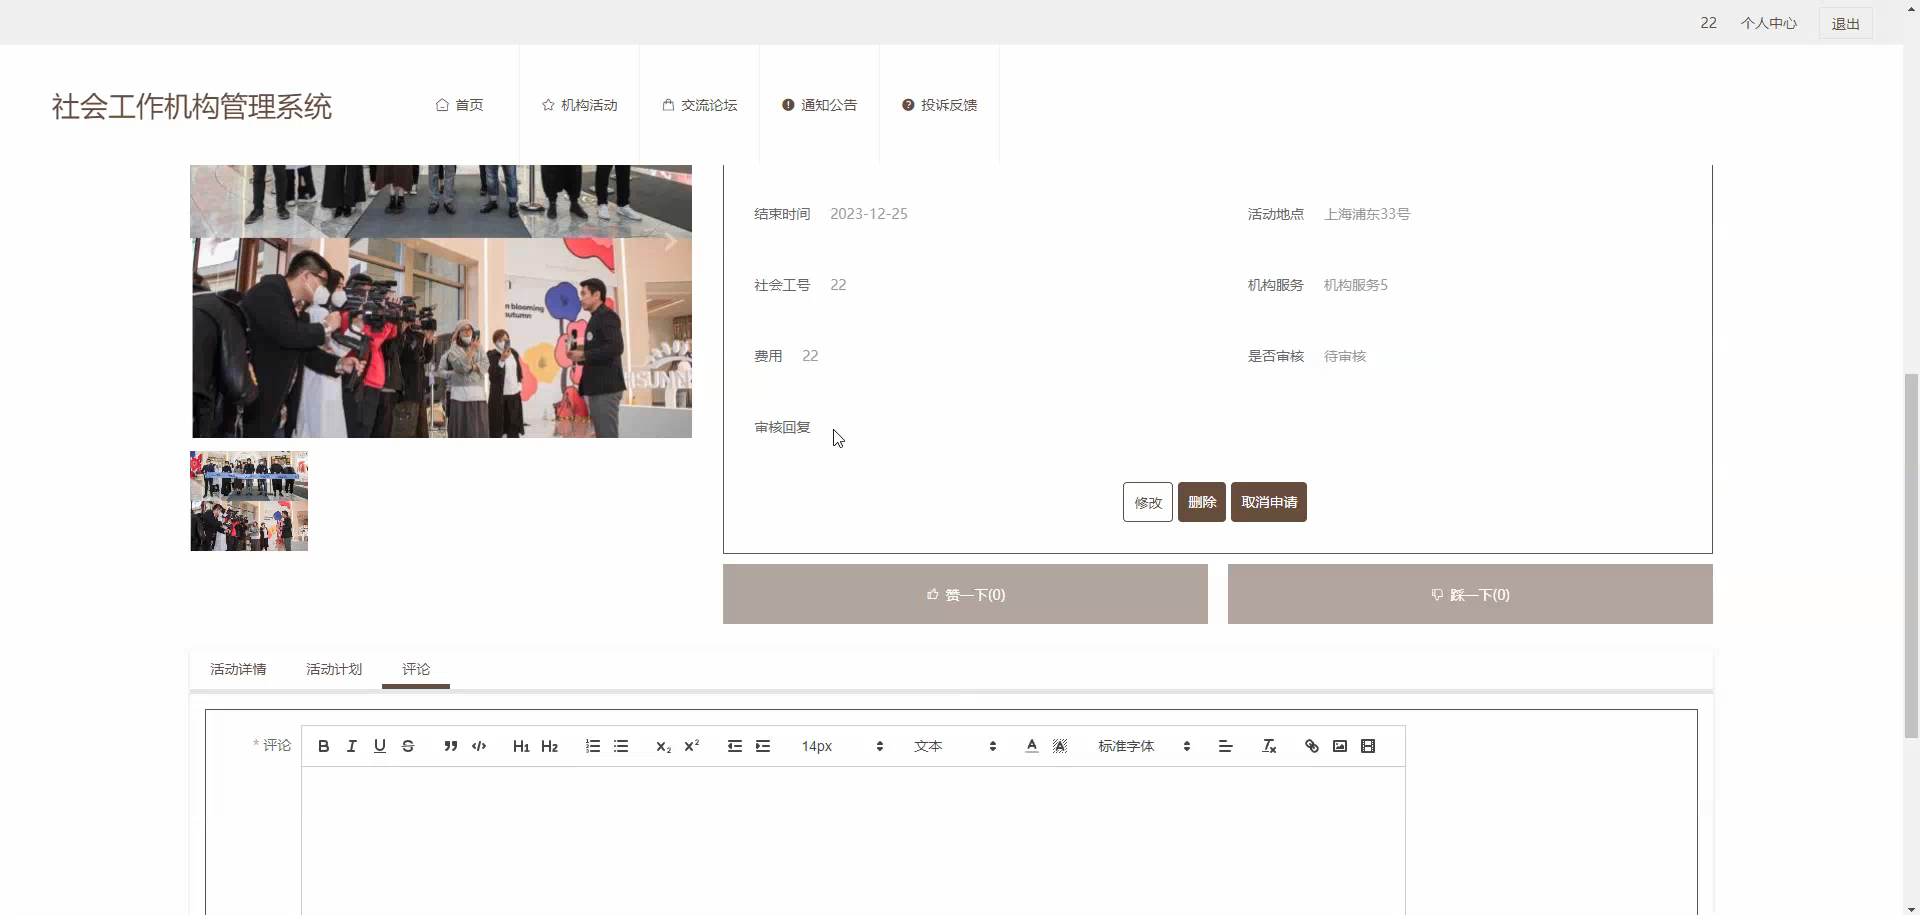
Task: Switch to the 活动详情 tab
Action: click(238, 669)
